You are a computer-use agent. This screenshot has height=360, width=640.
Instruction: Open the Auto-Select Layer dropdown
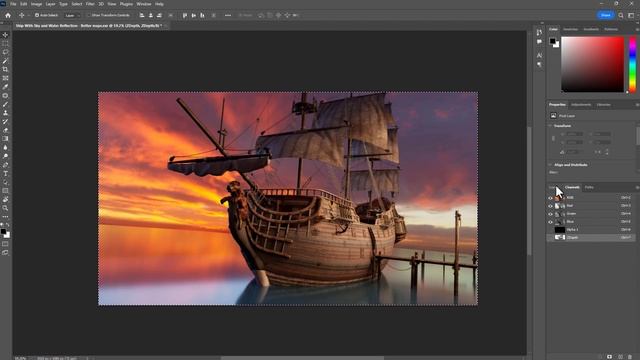[x=73, y=16]
